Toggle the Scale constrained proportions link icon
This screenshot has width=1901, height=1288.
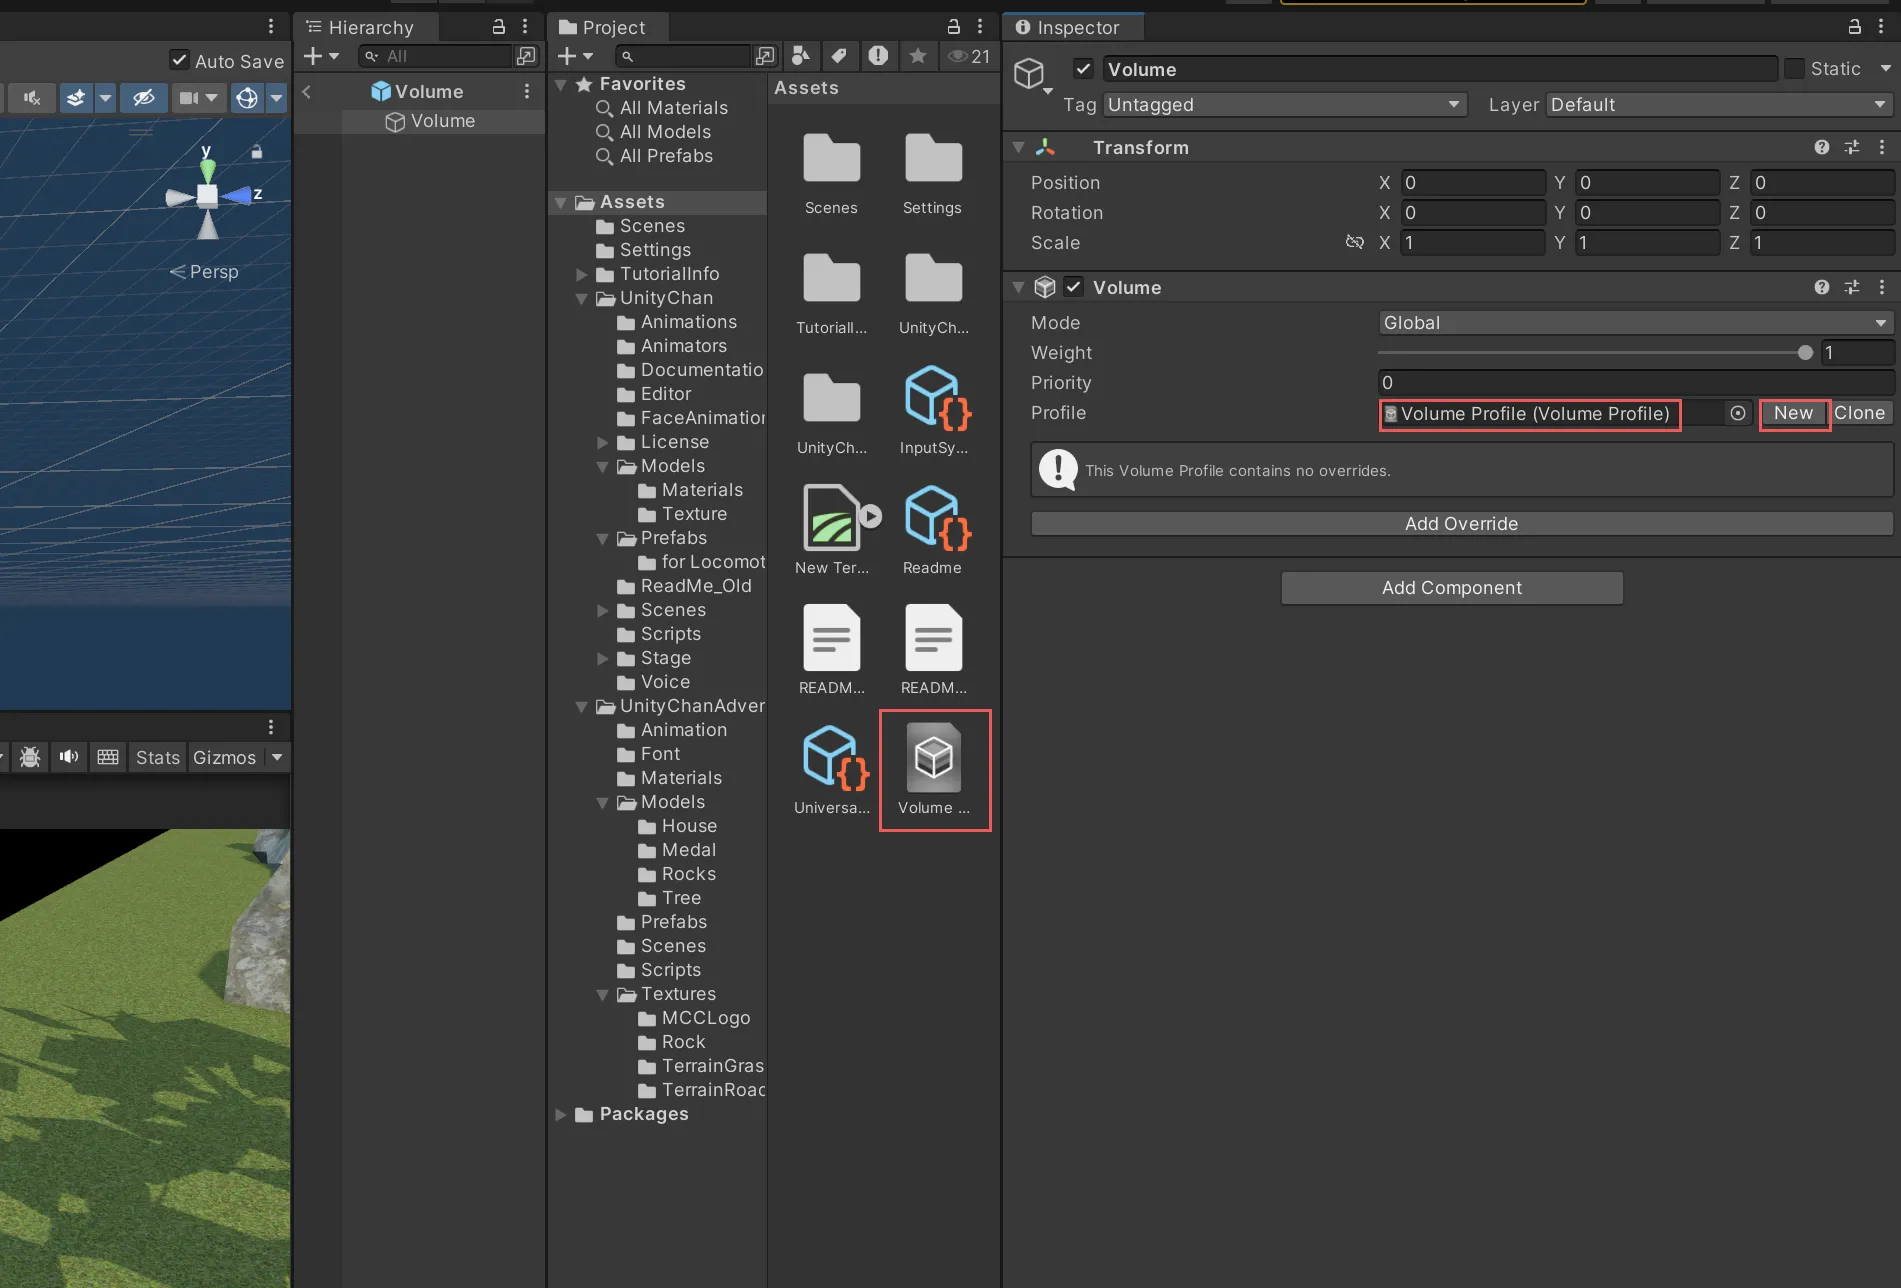click(1354, 242)
